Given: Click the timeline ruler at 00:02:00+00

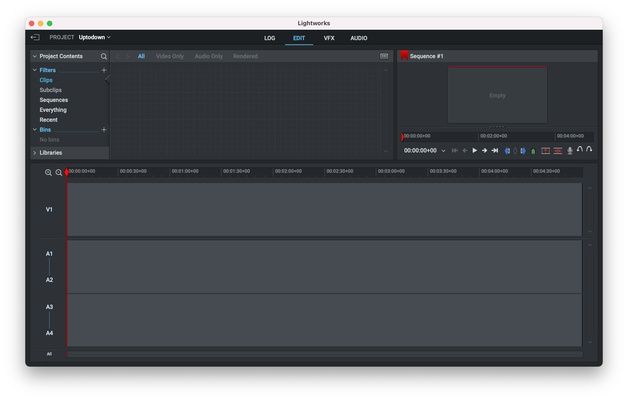Looking at the screenshot, I should [x=288, y=171].
